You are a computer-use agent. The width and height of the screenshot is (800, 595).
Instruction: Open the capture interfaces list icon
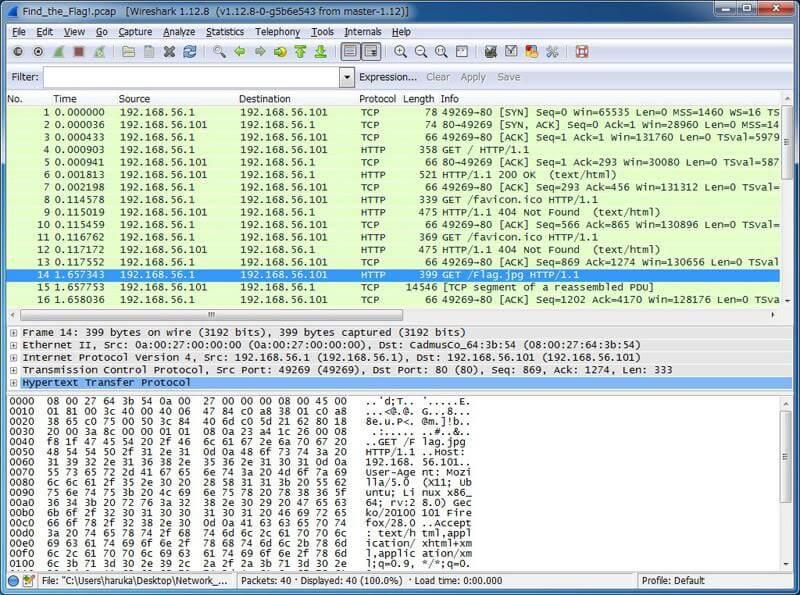pyautogui.click(x=18, y=52)
